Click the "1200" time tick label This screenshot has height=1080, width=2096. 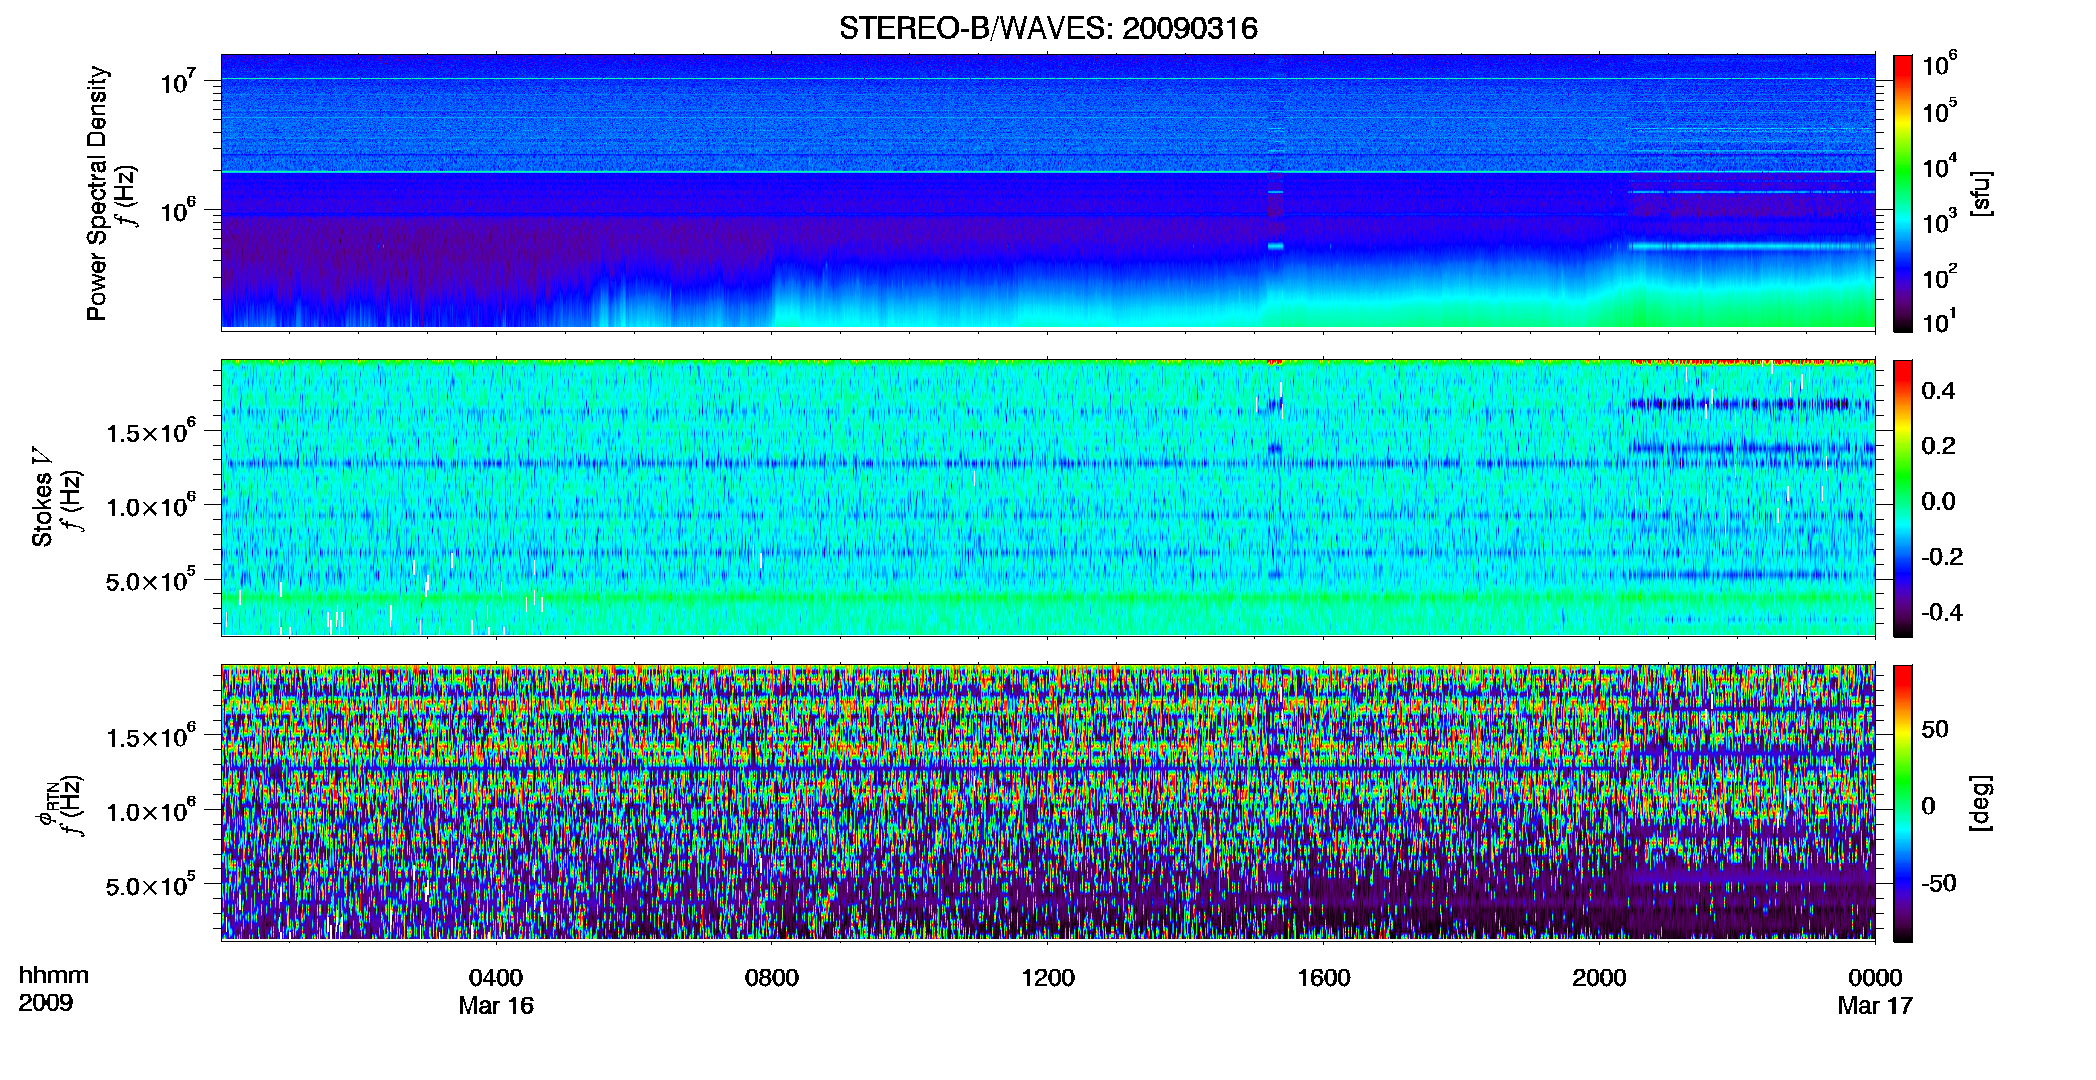click(1048, 977)
